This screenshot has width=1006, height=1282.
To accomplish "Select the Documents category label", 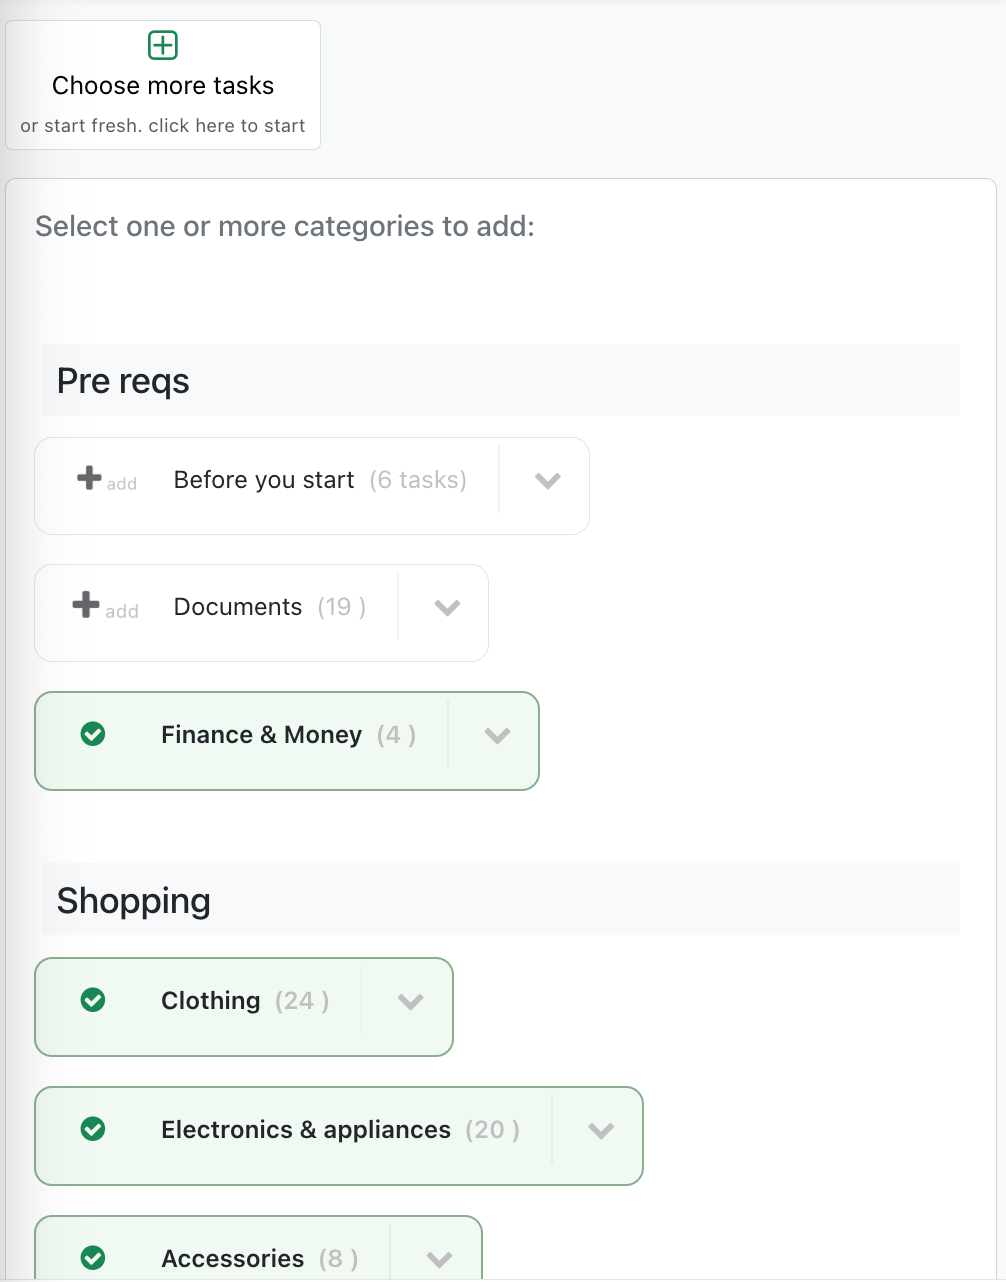I will (x=238, y=607).
